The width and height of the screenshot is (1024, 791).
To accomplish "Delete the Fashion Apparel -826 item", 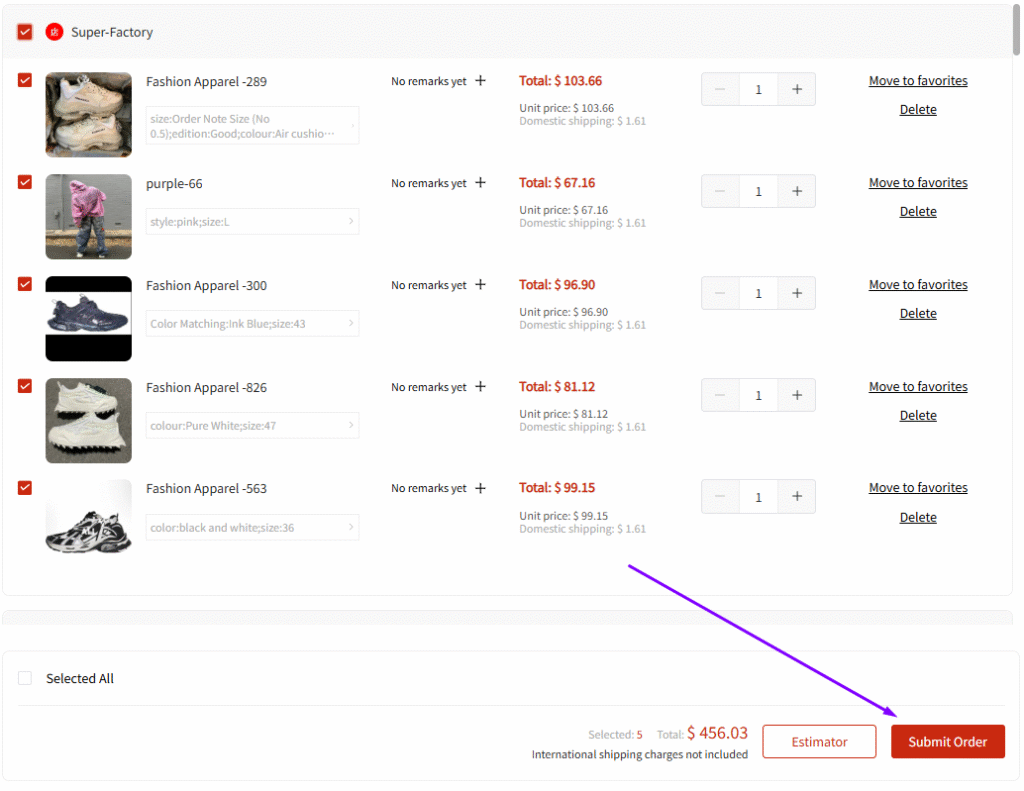I will pos(918,415).
